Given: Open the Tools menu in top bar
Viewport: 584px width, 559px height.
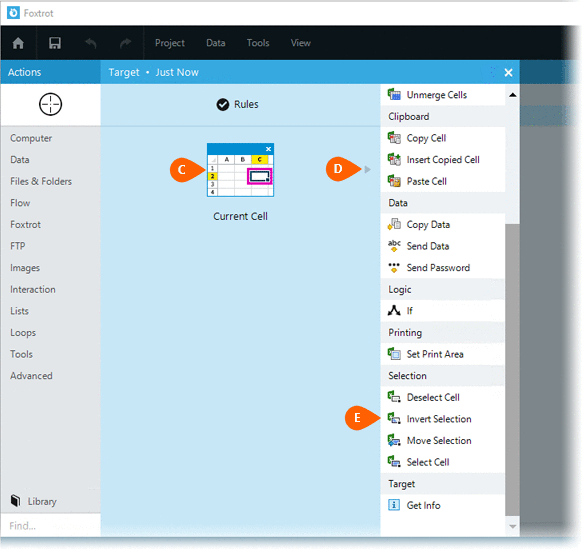Looking at the screenshot, I should click(x=258, y=43).
